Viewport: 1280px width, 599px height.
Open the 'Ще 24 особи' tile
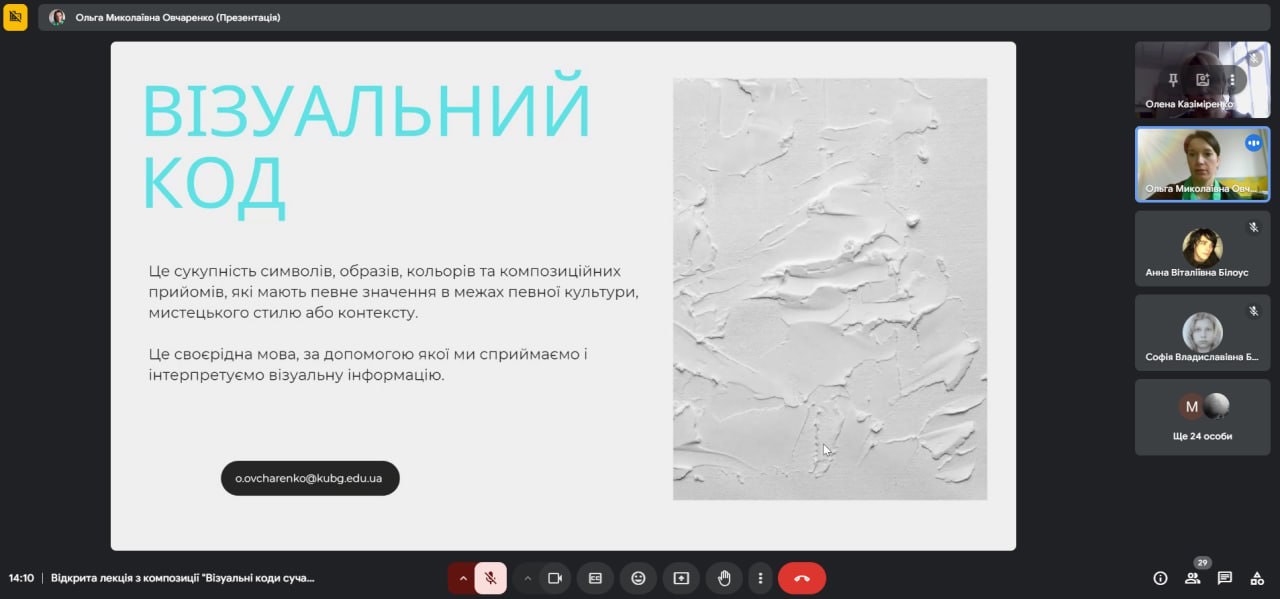tap(1203, 416)
